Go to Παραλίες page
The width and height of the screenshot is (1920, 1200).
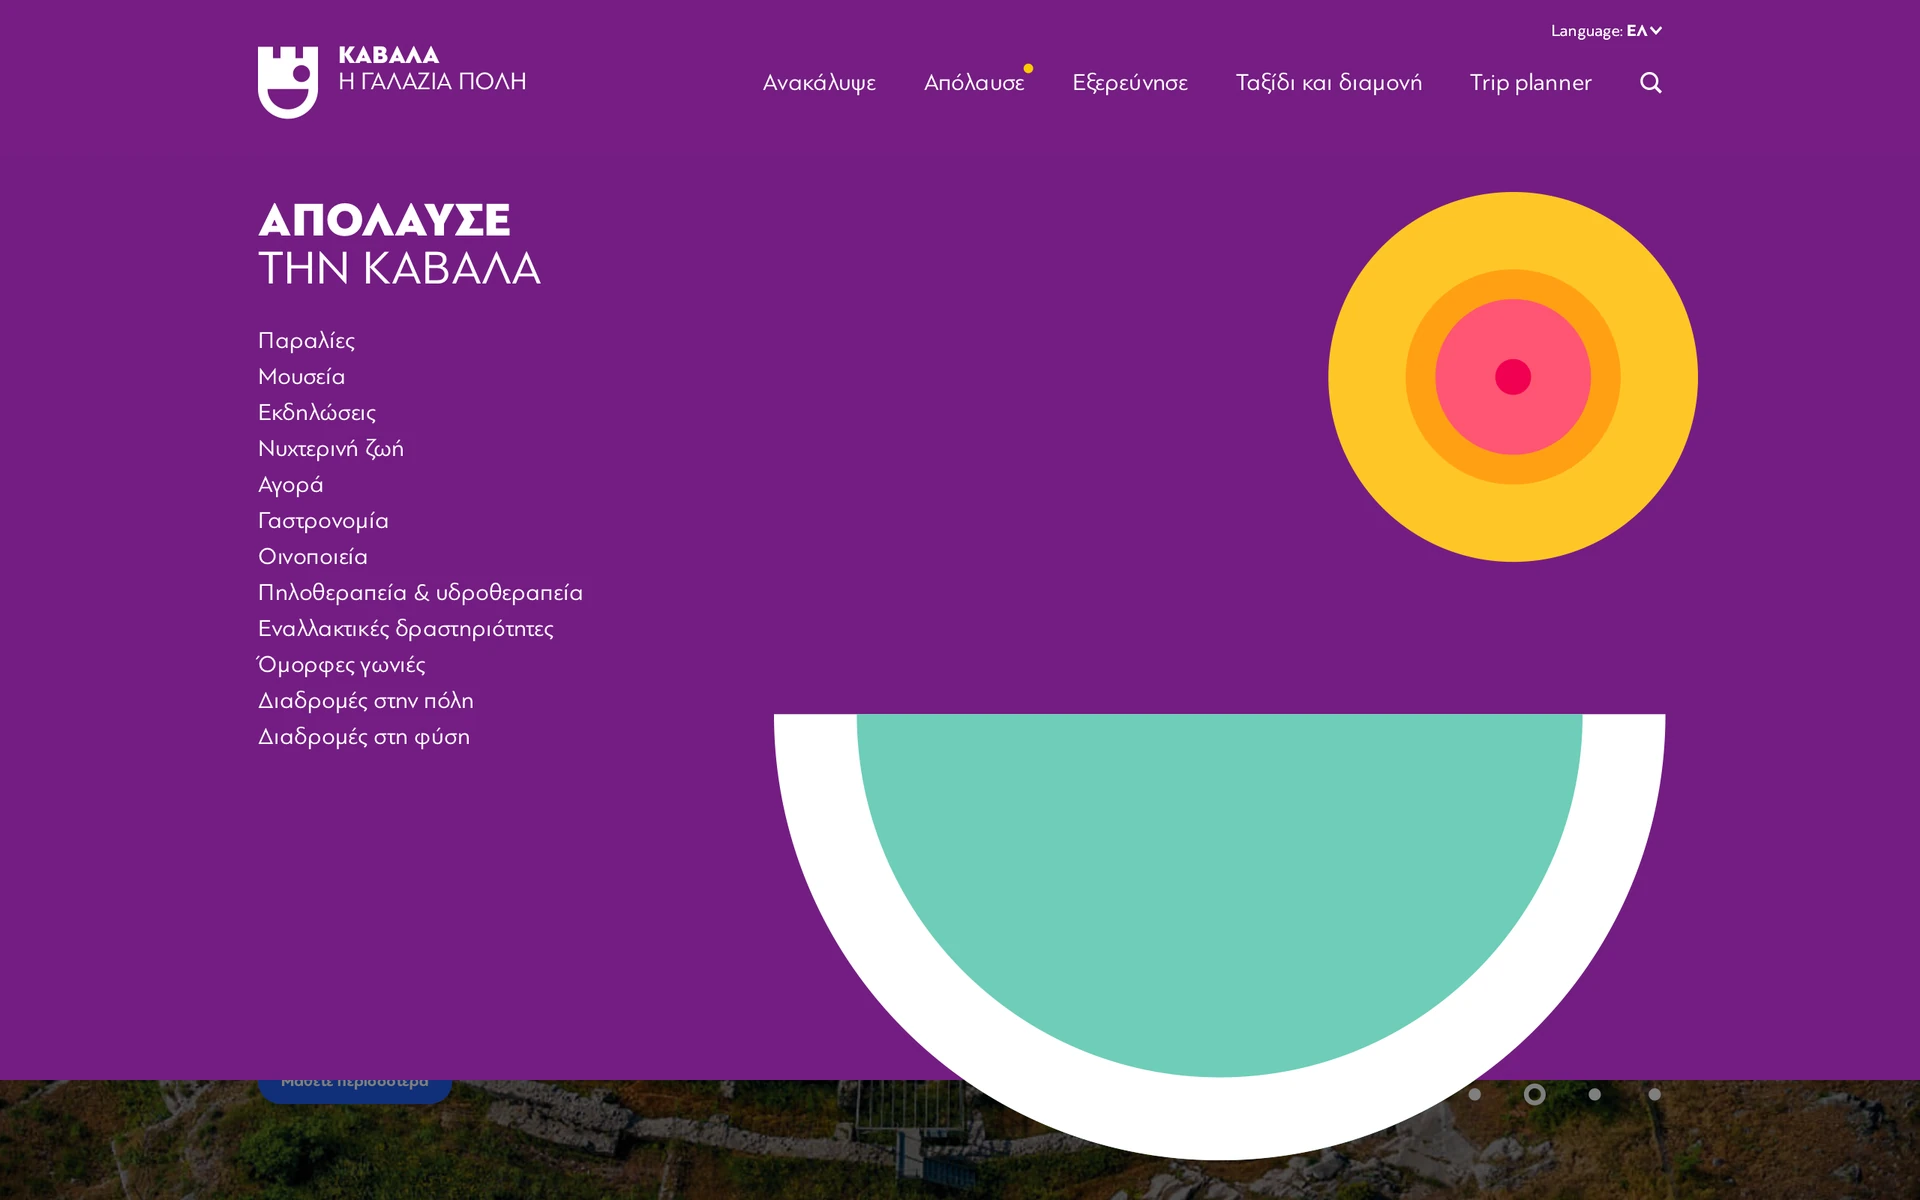click(x=306, y=341)
